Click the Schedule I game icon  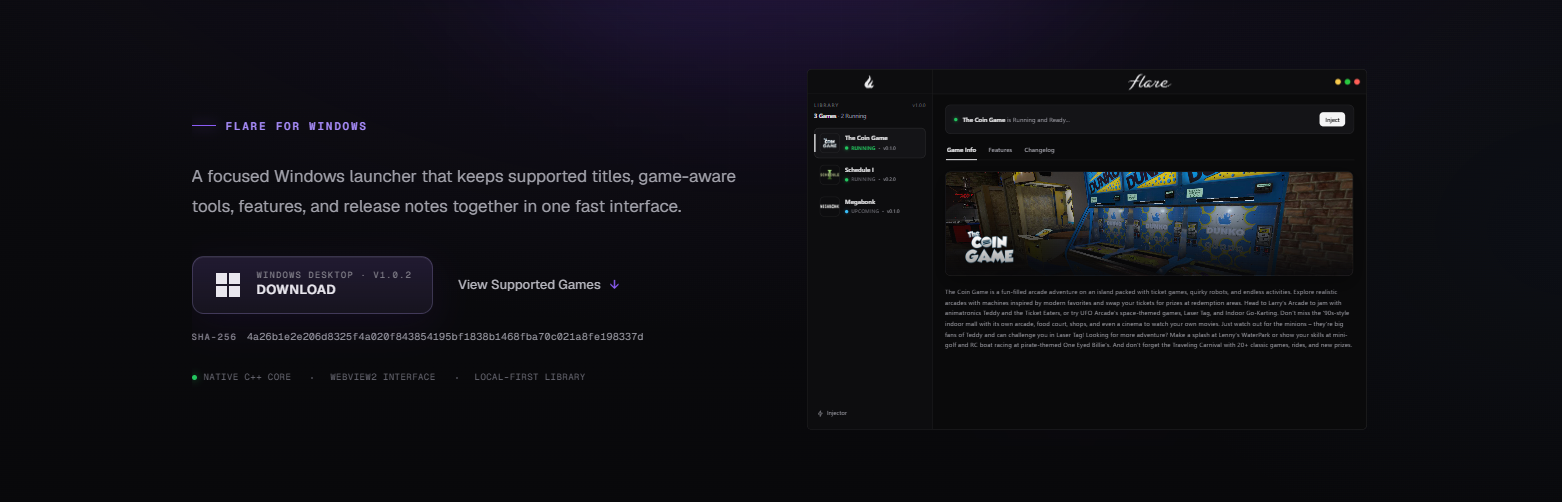tap(829, 174)
